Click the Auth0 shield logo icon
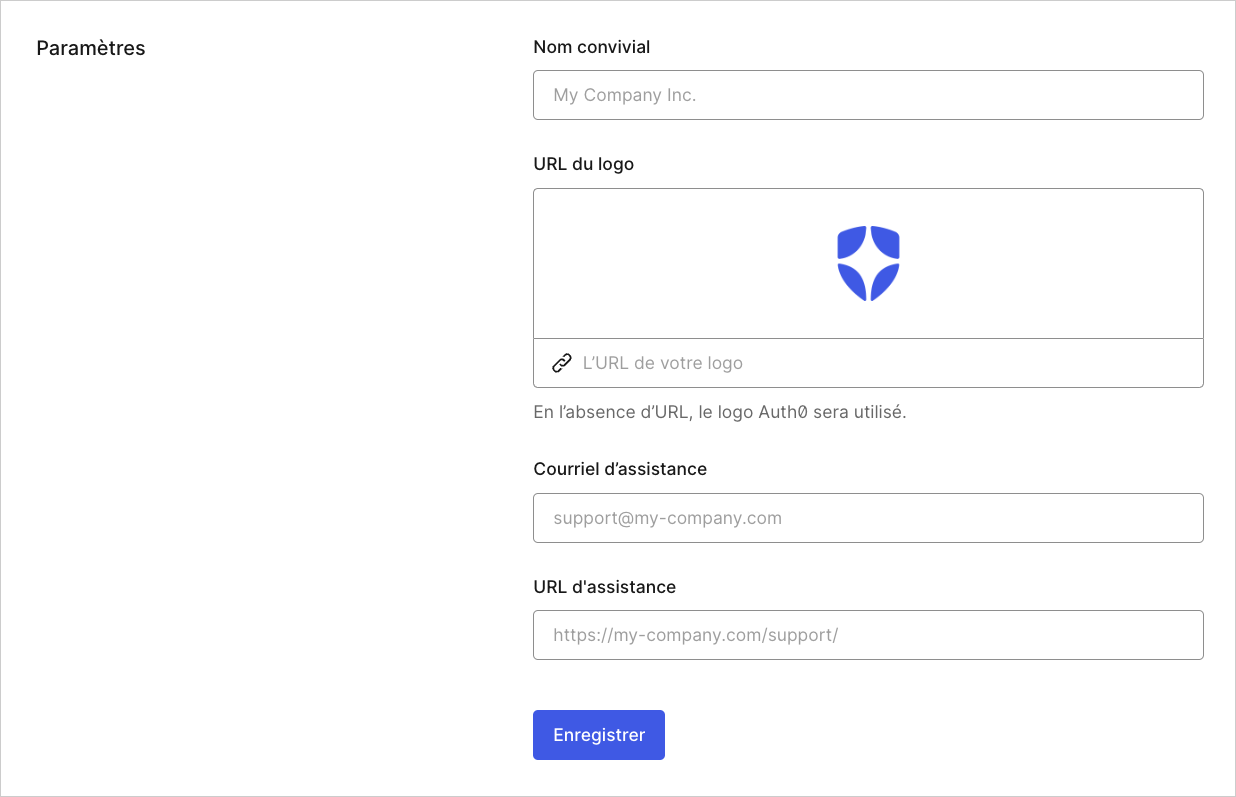The height and width of the screenshot is (797, 1236). 868,263
